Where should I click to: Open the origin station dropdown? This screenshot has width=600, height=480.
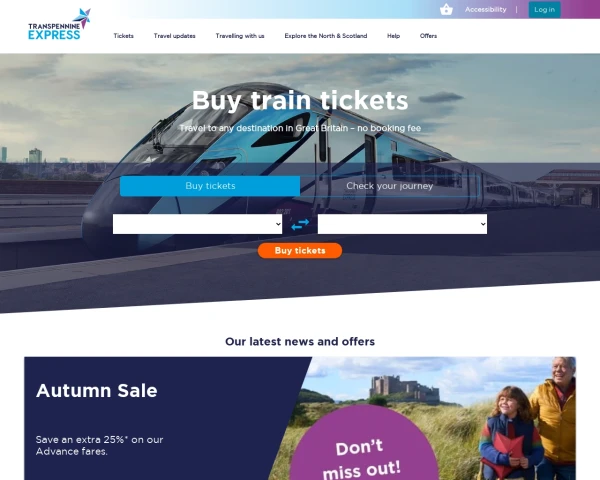click(x=197, y=224)
